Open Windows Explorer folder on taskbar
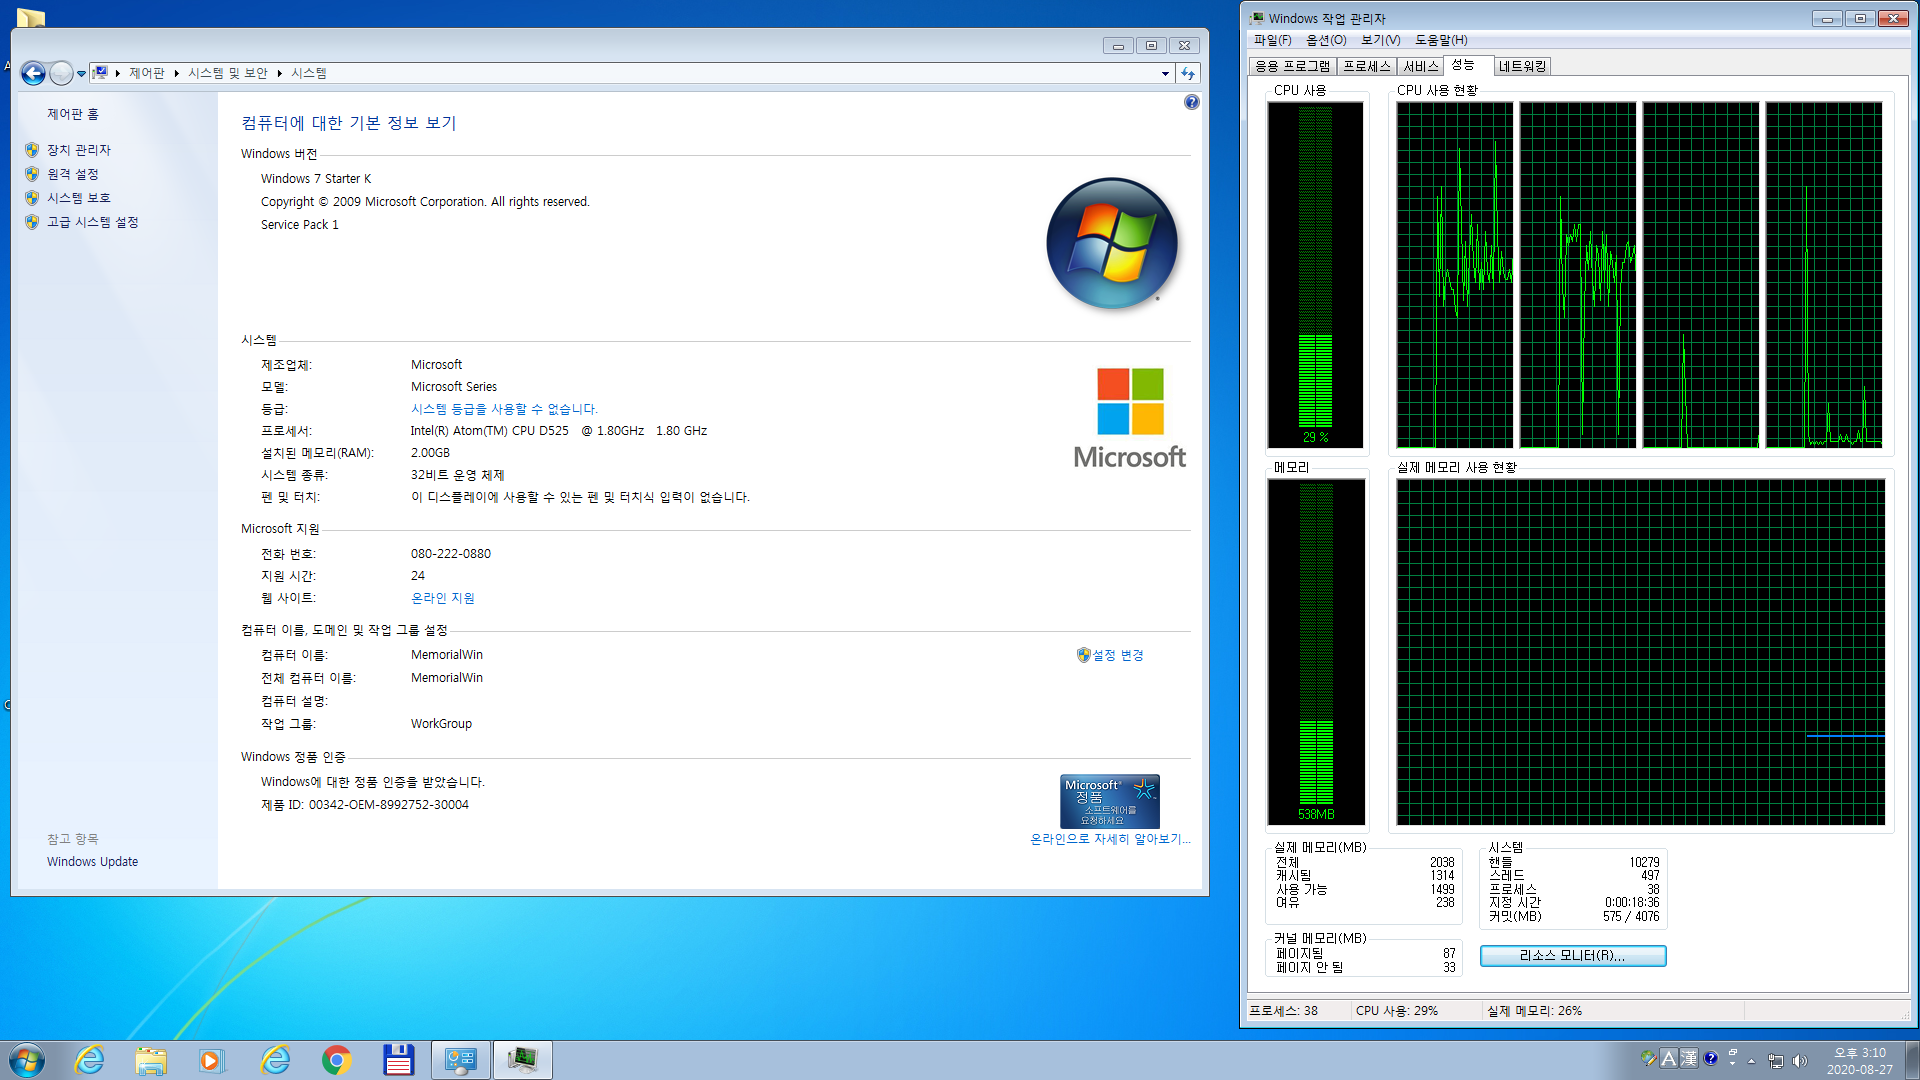This screenshot has width=1920, height=1080. 151,1060
